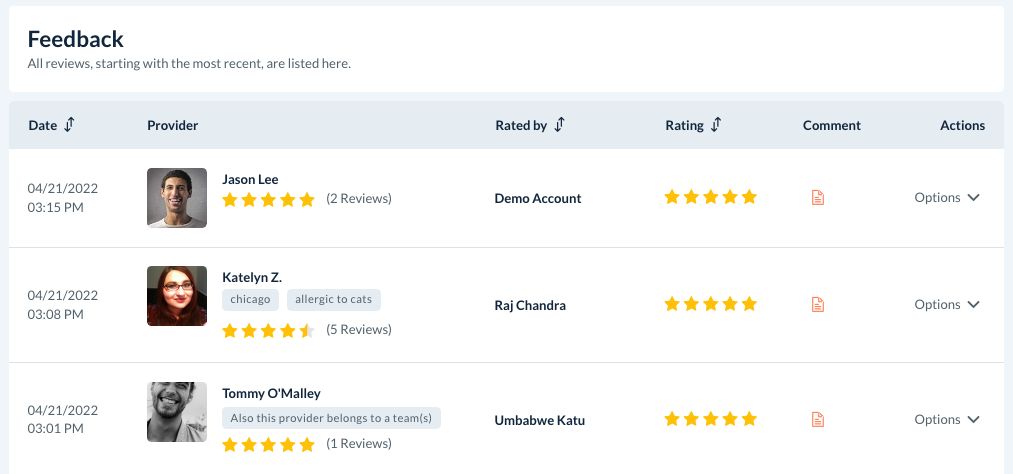The height and width of the screenshot is (474, 1013).
Task: Open comment icon for Tommy O'Malley review
Action: pos(818,419)
